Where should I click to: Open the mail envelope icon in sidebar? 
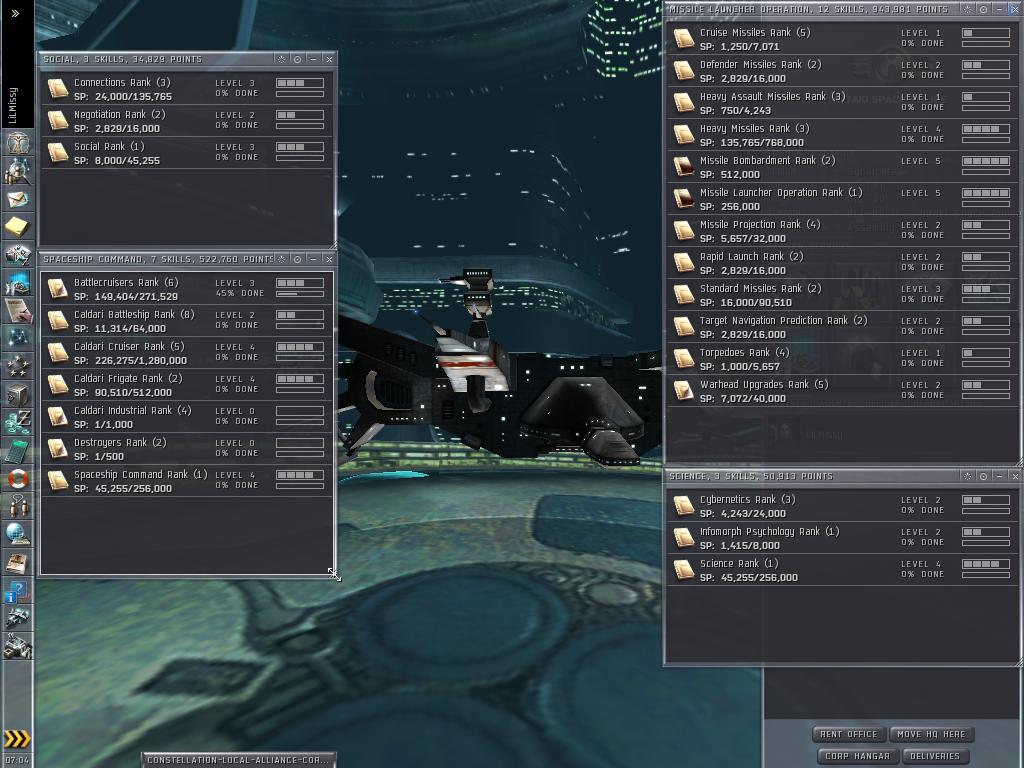click(x=17, y=199)
